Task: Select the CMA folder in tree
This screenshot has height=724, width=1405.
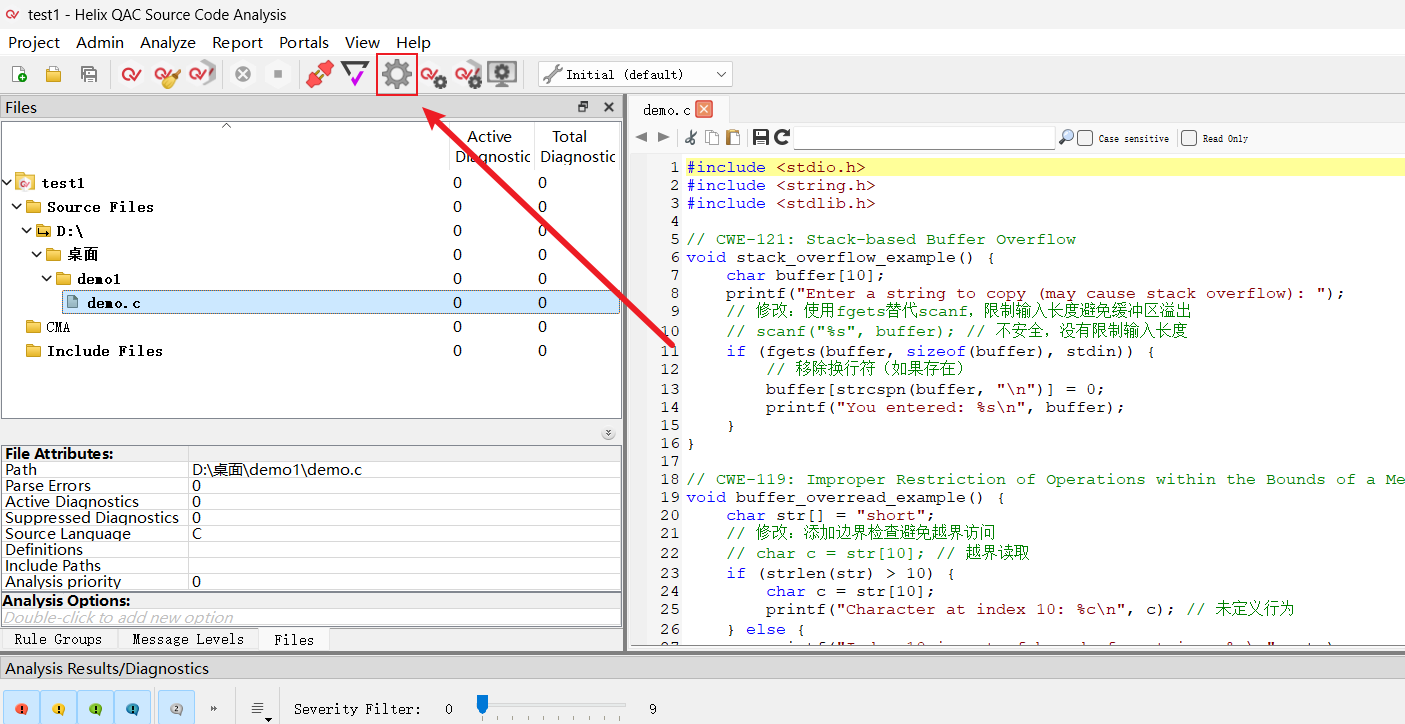Action: click(58, 327)
